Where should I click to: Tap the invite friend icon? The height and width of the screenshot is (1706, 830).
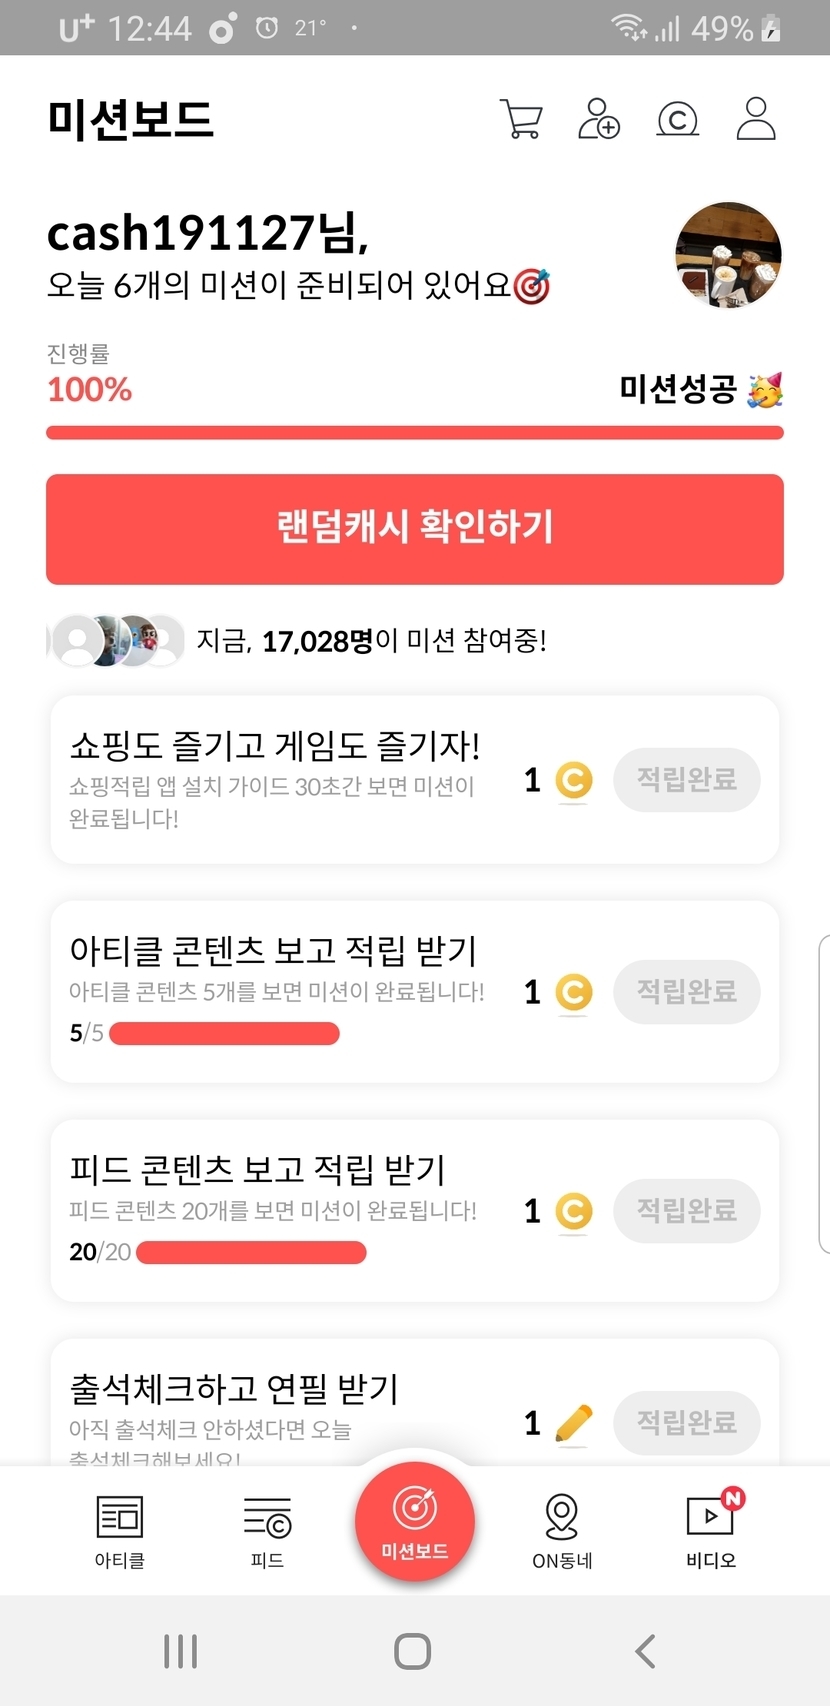pos(599,119)
